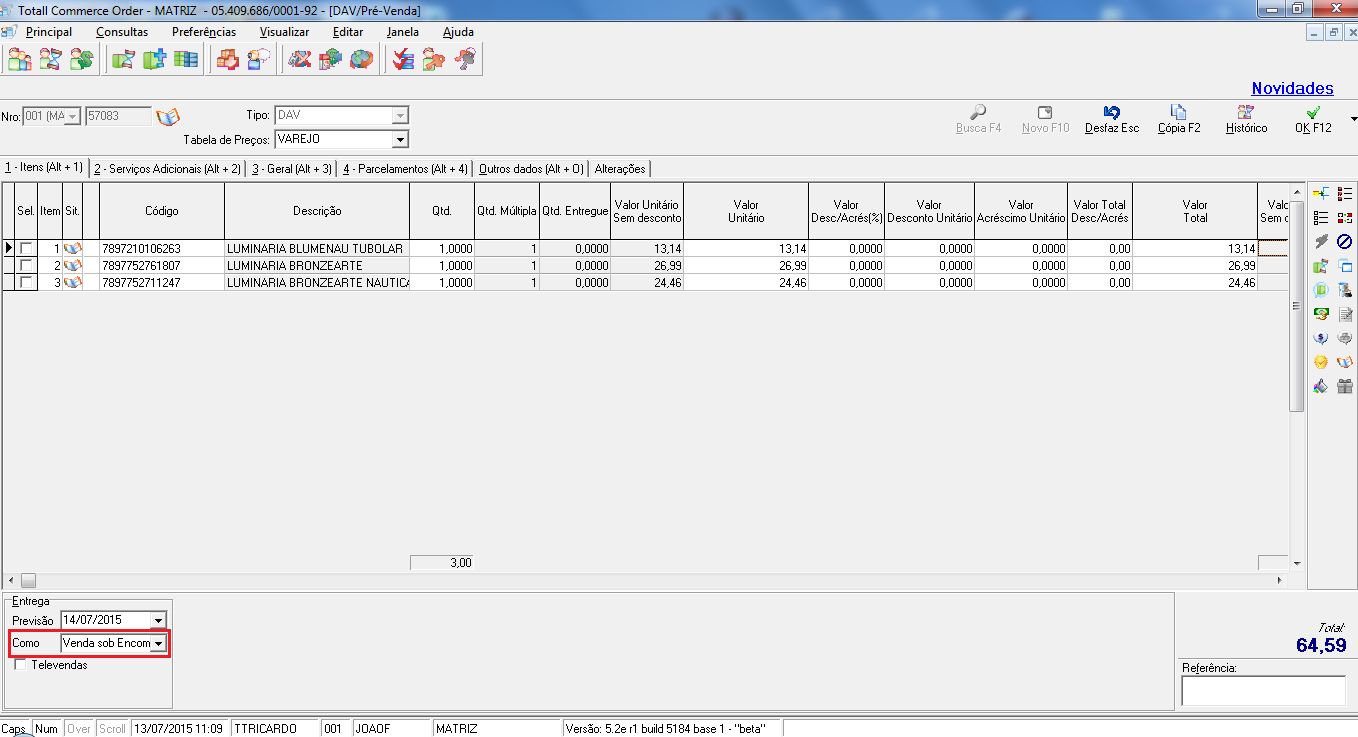Check the selection box for LUMINARIA BRONZEARTE NAUTICA
This screenshot has width=1358, height=737.
(x=26, y=283)
